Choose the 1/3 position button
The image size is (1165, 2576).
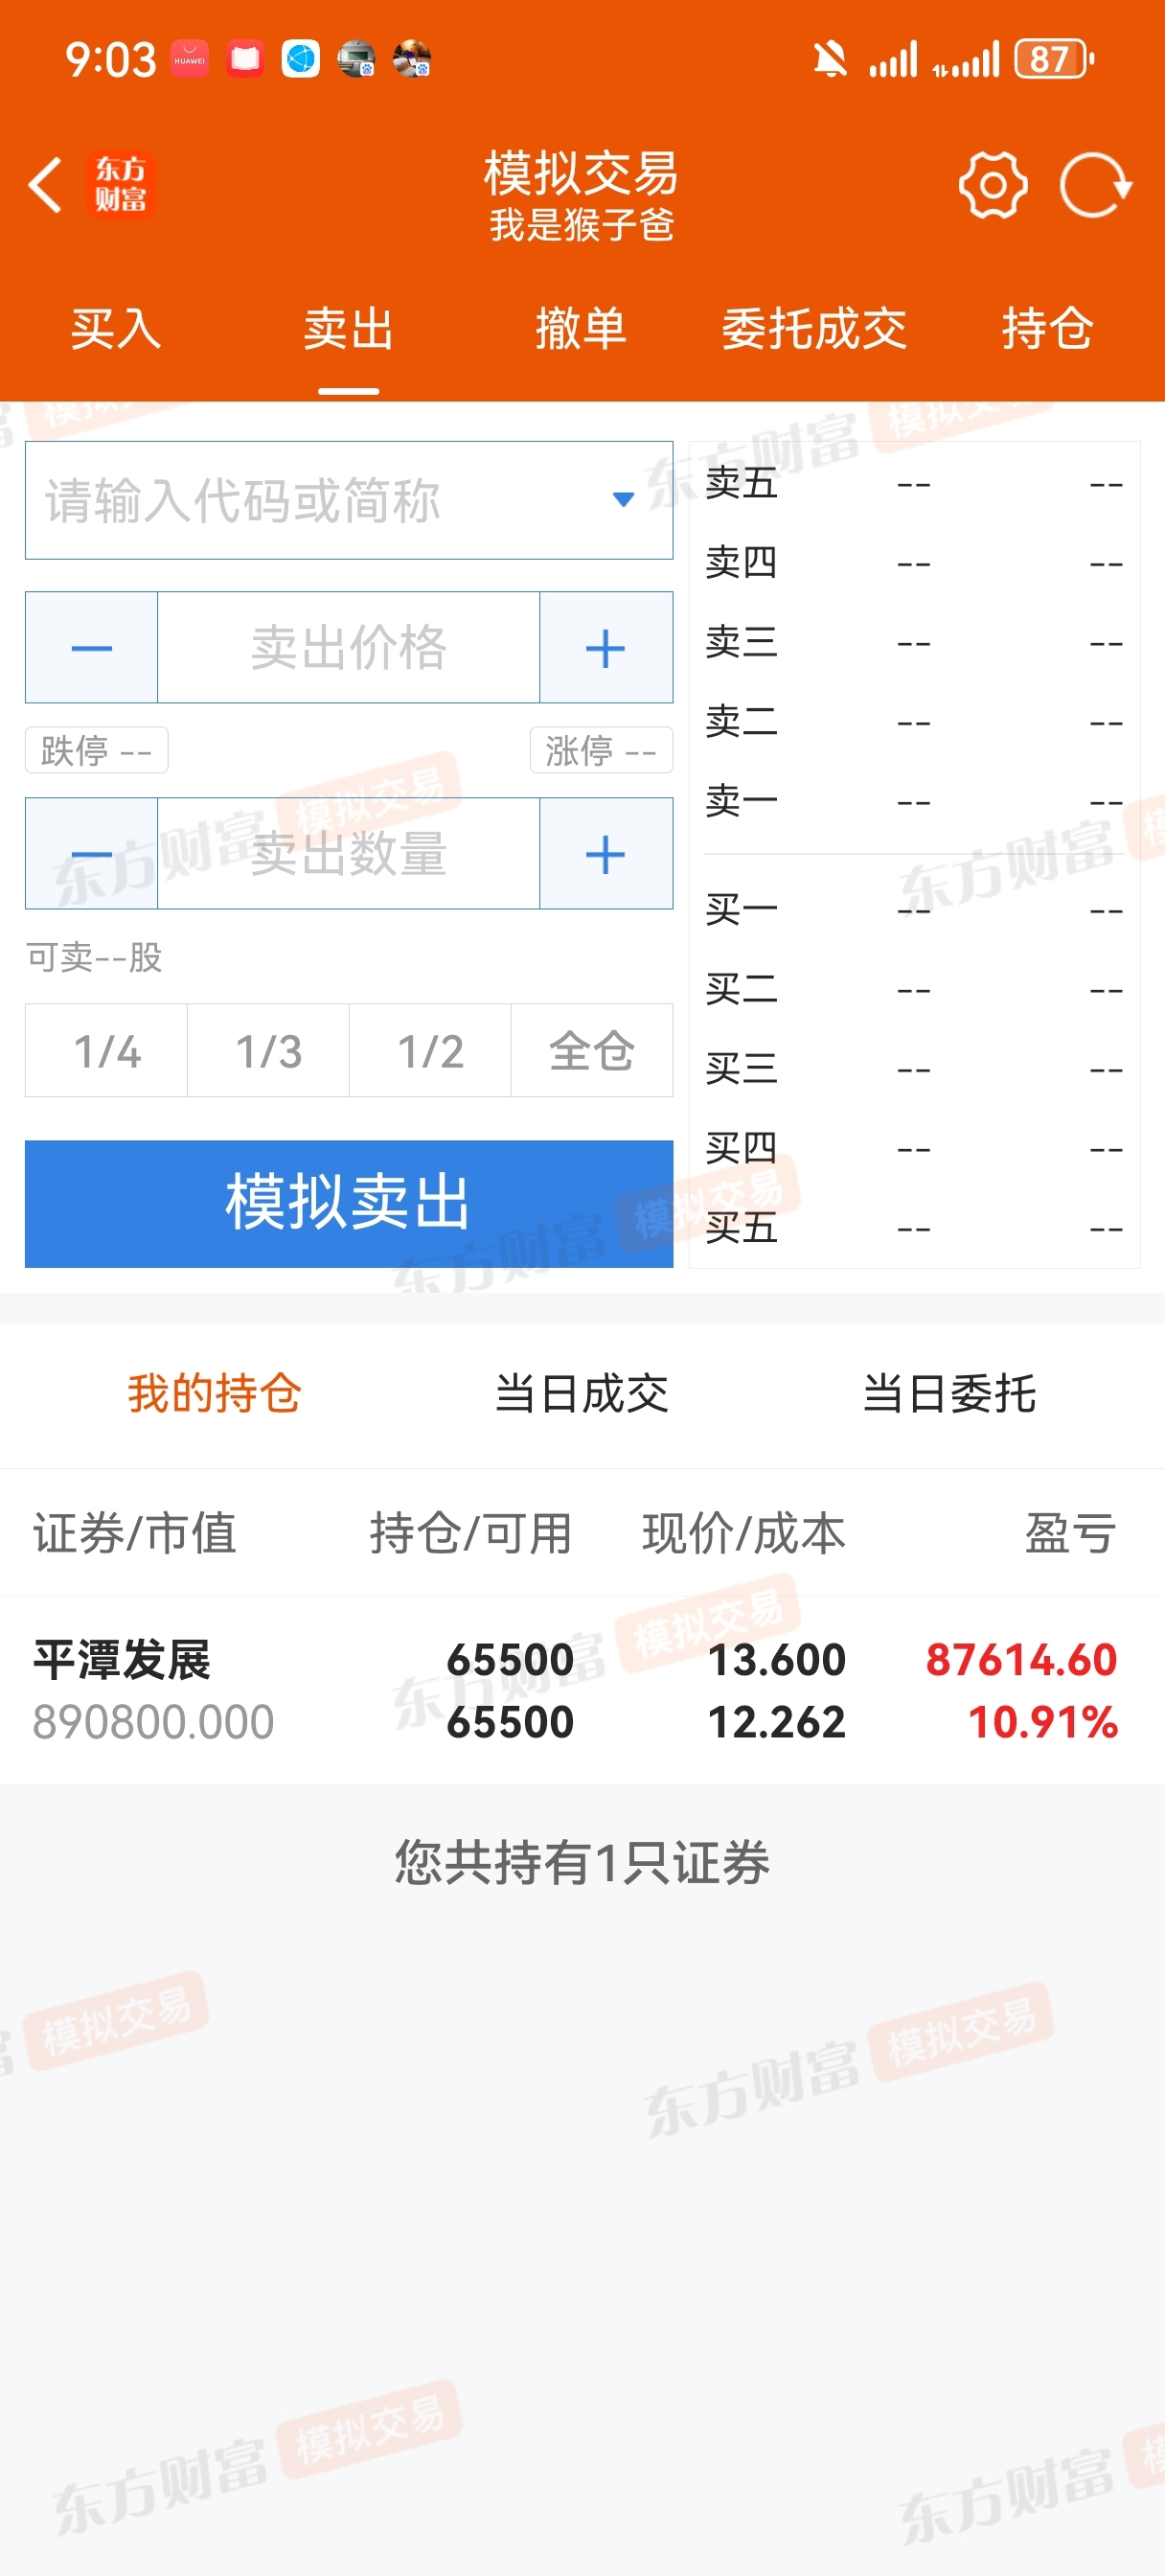pyautogui.click(x=268, y=1051)
